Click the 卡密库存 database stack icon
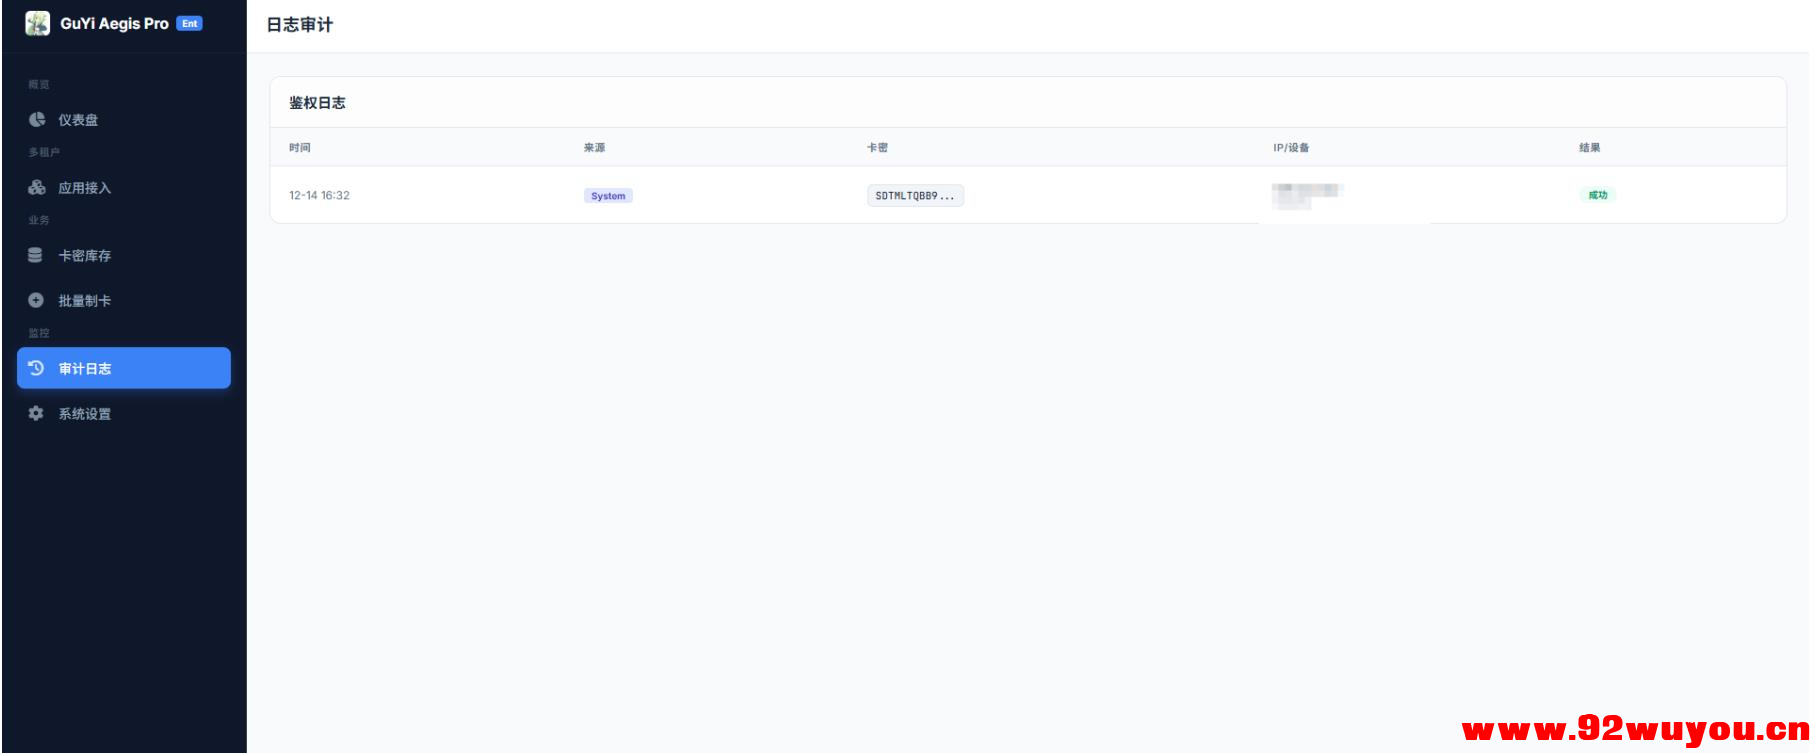This screenshot has height=753, width=1815. click(36, 256)
